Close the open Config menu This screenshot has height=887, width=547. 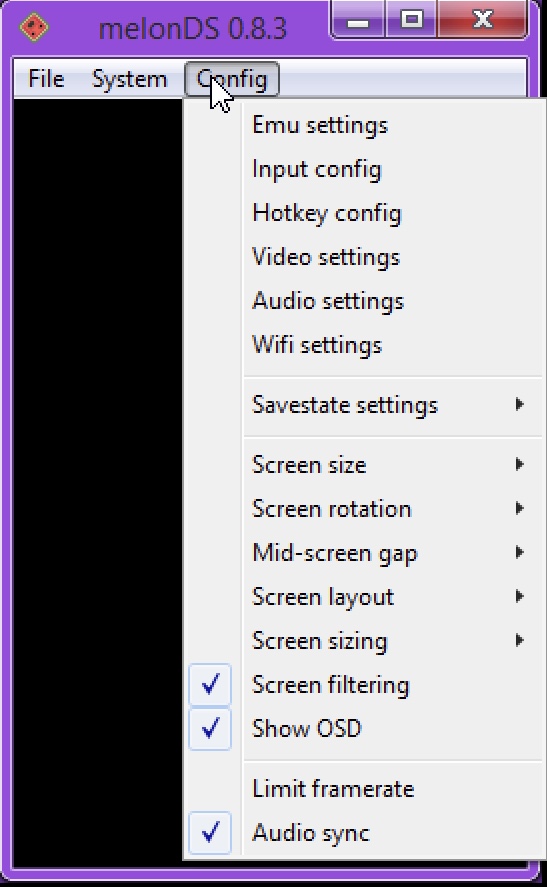pos(232,79)
